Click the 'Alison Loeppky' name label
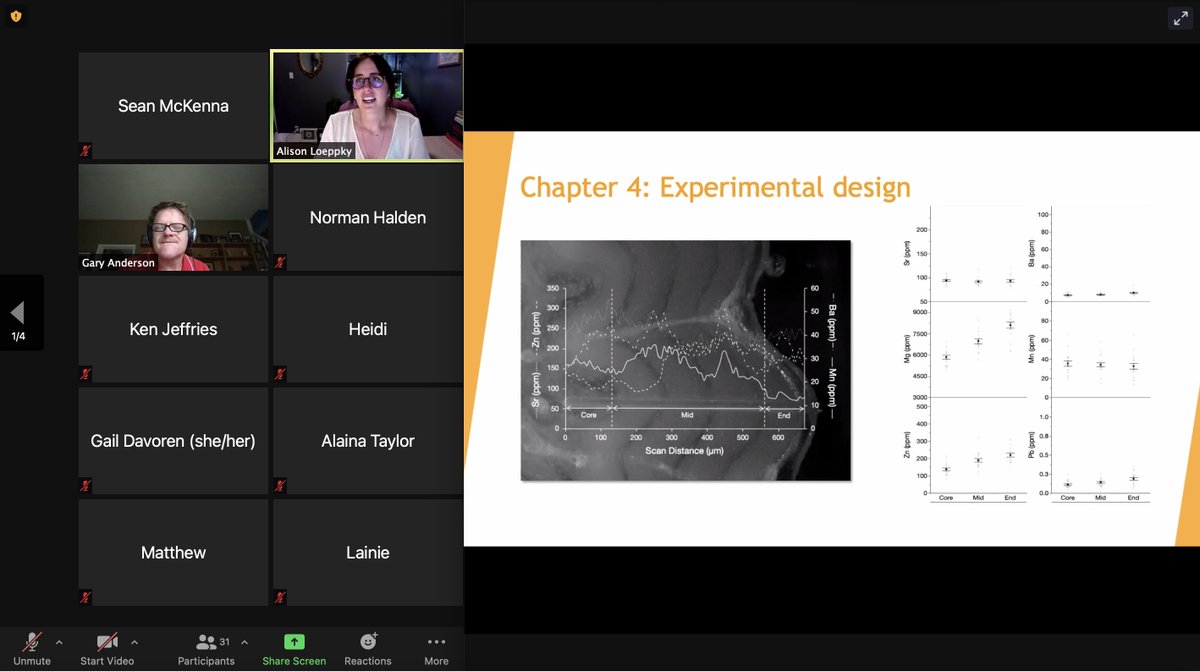Viewport: 1200px width, 671px height. click(x=314, y=152)
